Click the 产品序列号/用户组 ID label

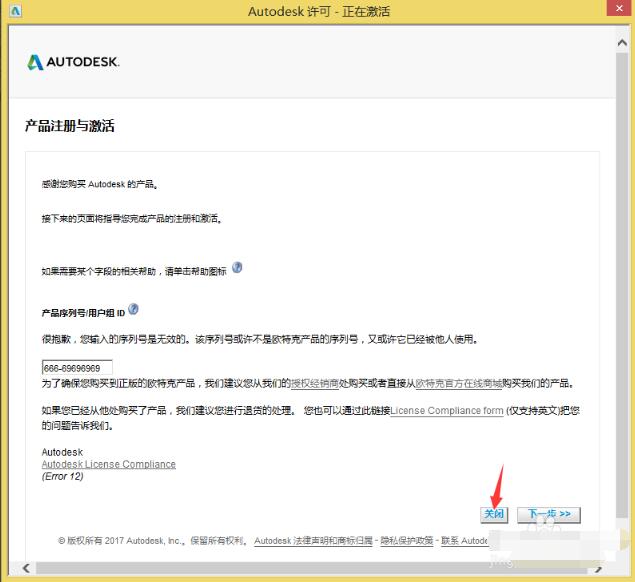click(x=83, y=313)
